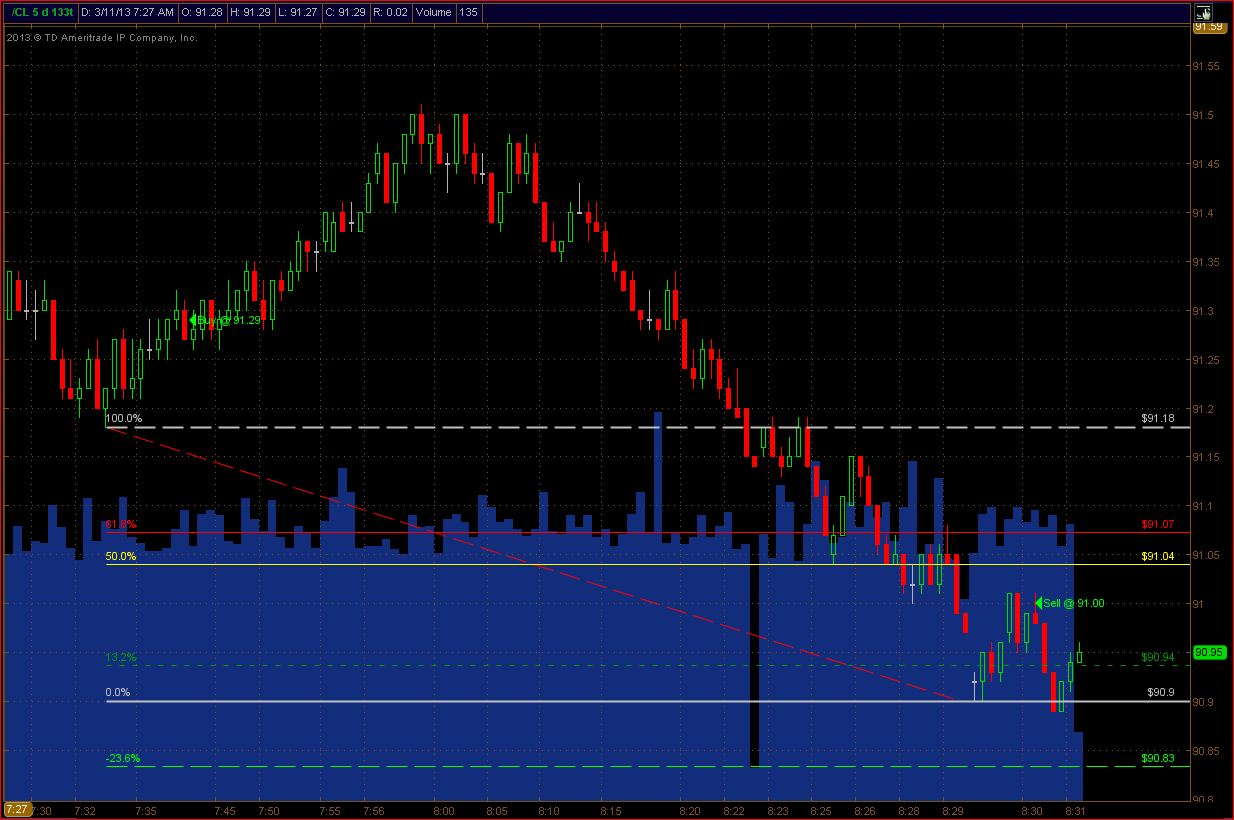Click the 91.5 price axis label

click(x=1203, y=116)
